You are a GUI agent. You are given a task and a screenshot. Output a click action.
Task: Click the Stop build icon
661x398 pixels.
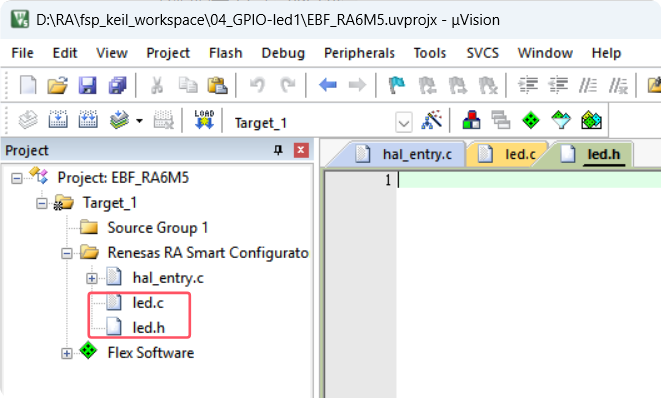point(163,120)
